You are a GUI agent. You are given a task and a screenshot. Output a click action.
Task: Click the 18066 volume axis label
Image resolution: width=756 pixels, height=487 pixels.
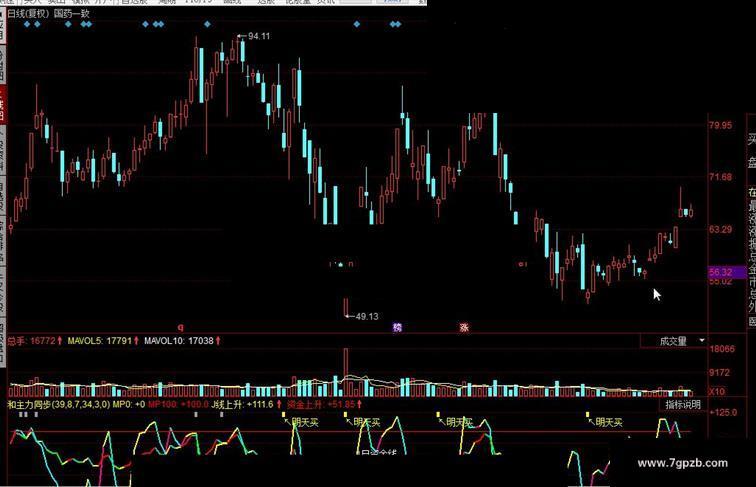pos(722,349)
